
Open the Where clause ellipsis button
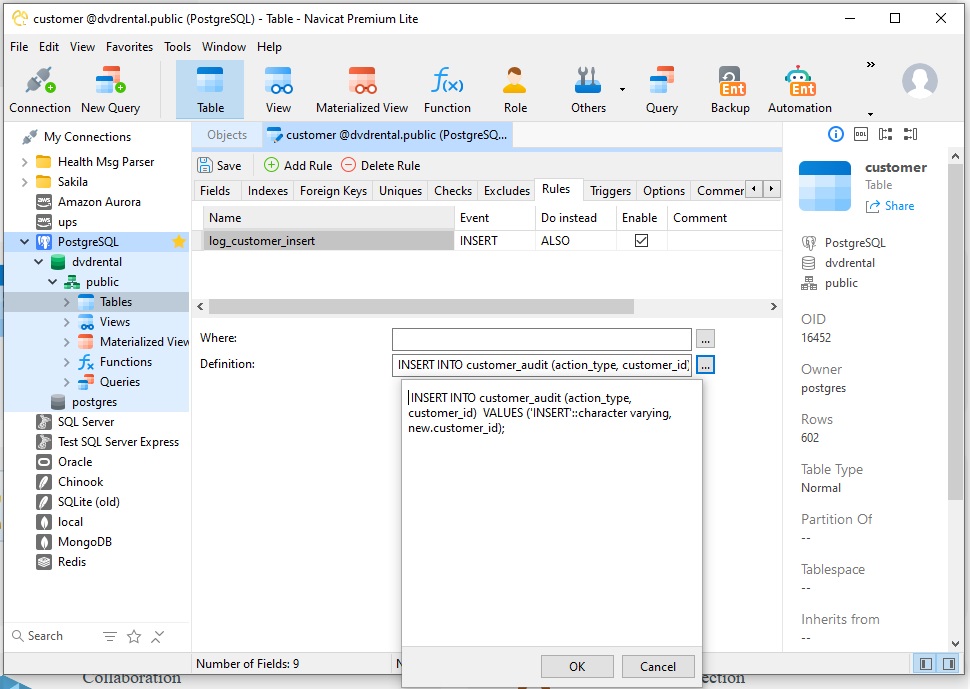[x=705, y=338]
